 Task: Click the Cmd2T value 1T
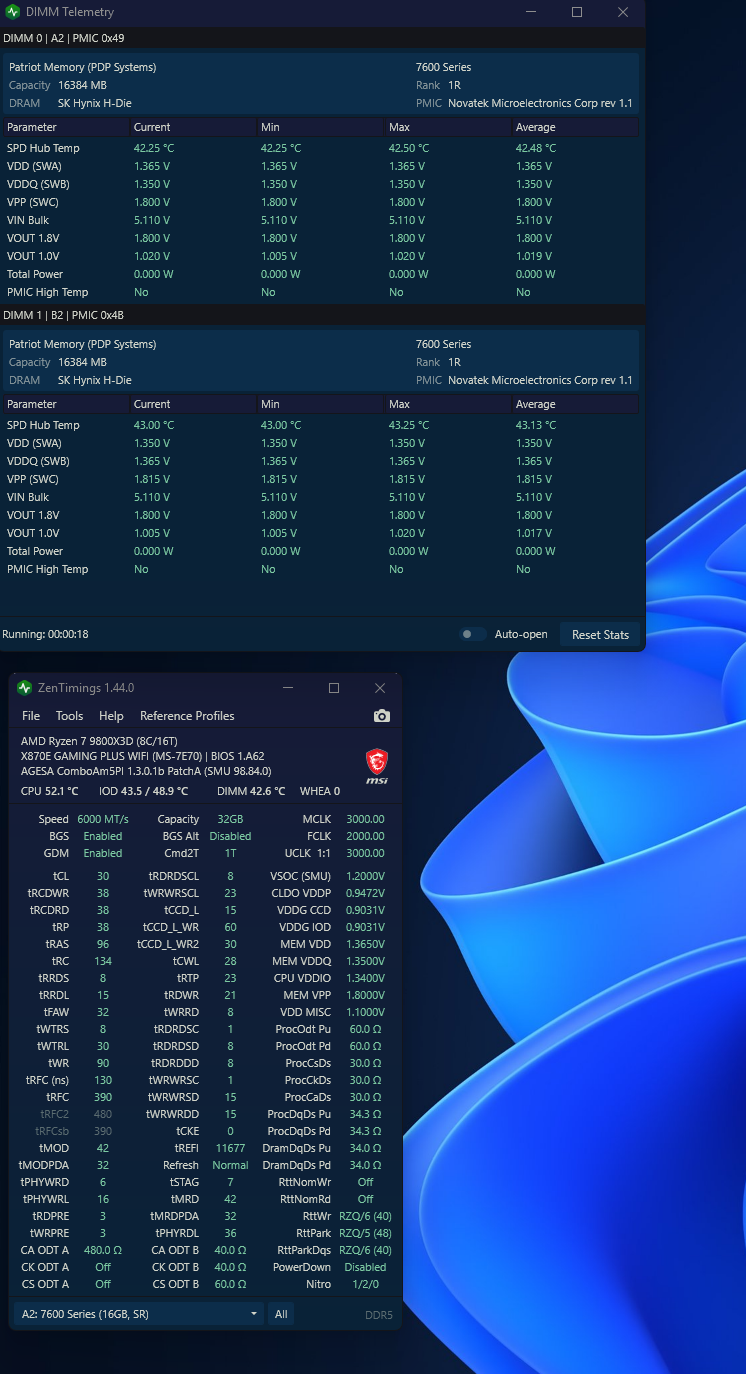[230, 853]
